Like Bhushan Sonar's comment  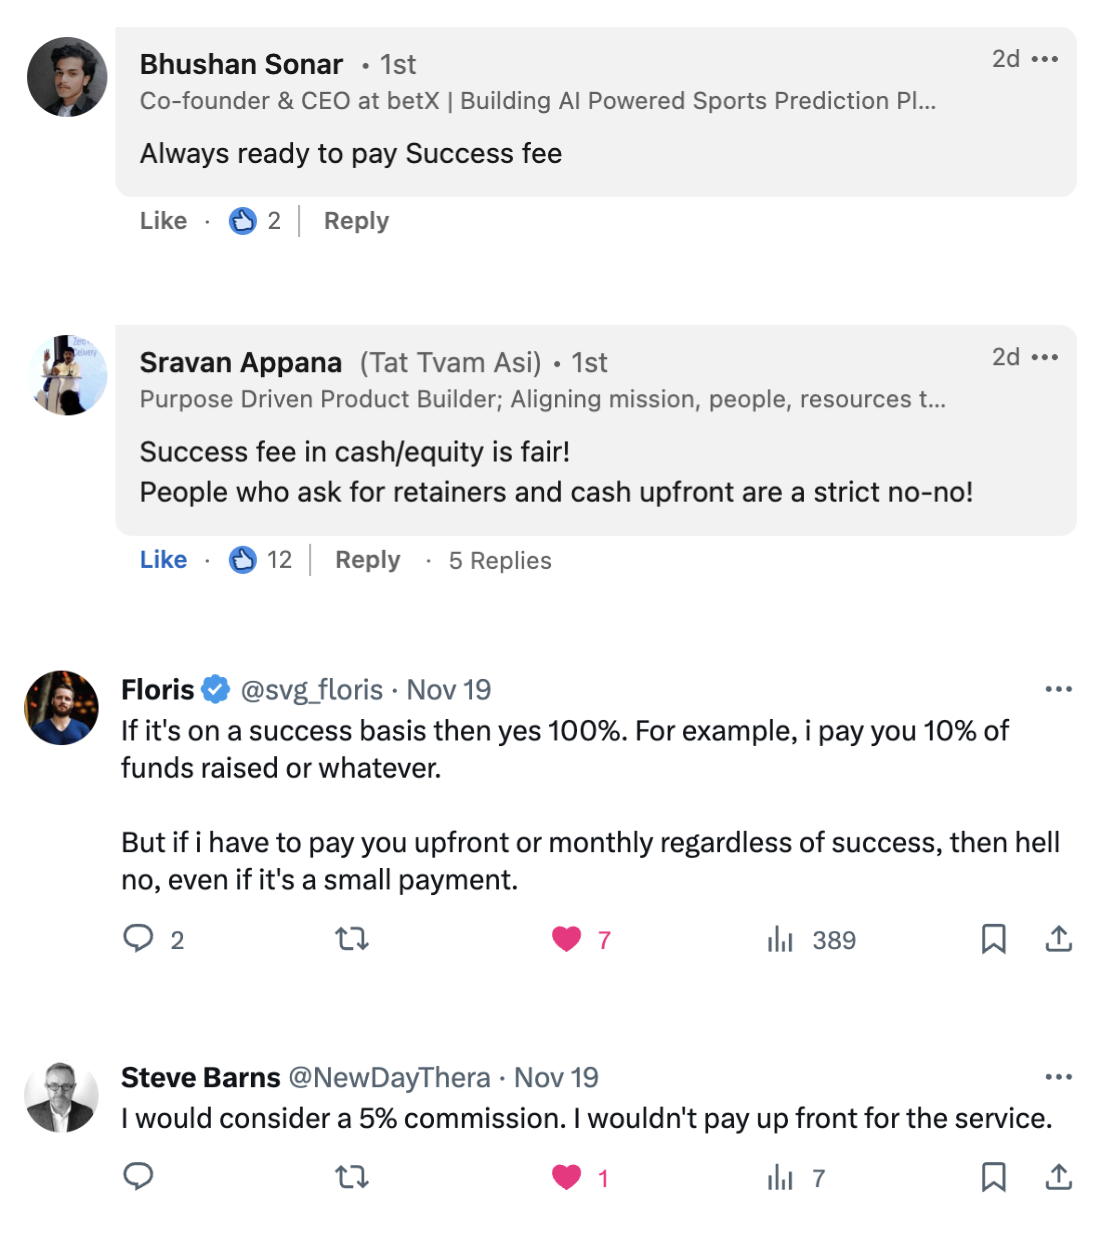[163, 221]
